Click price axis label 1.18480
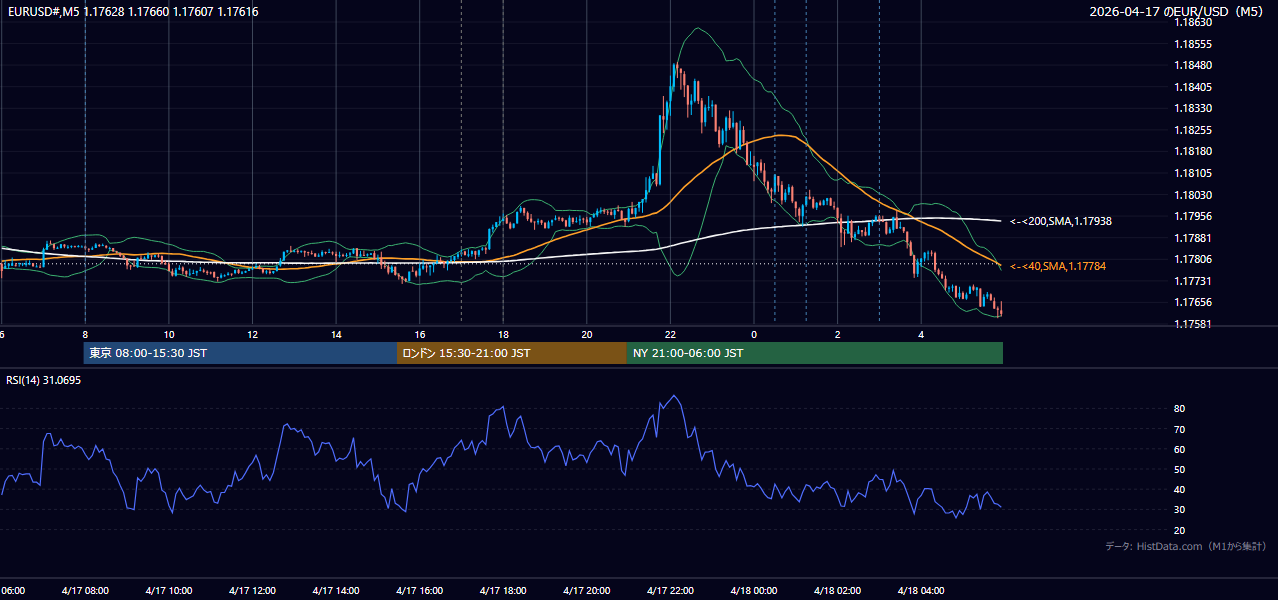This screenshot has width=1278, height=600. (1193, 65)
